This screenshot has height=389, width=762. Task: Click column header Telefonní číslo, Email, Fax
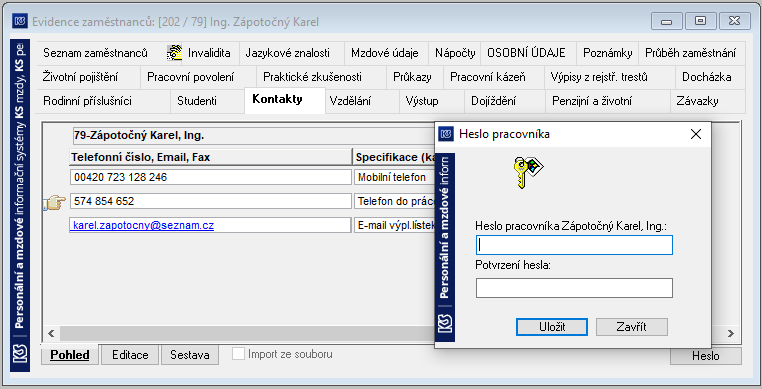210,157
